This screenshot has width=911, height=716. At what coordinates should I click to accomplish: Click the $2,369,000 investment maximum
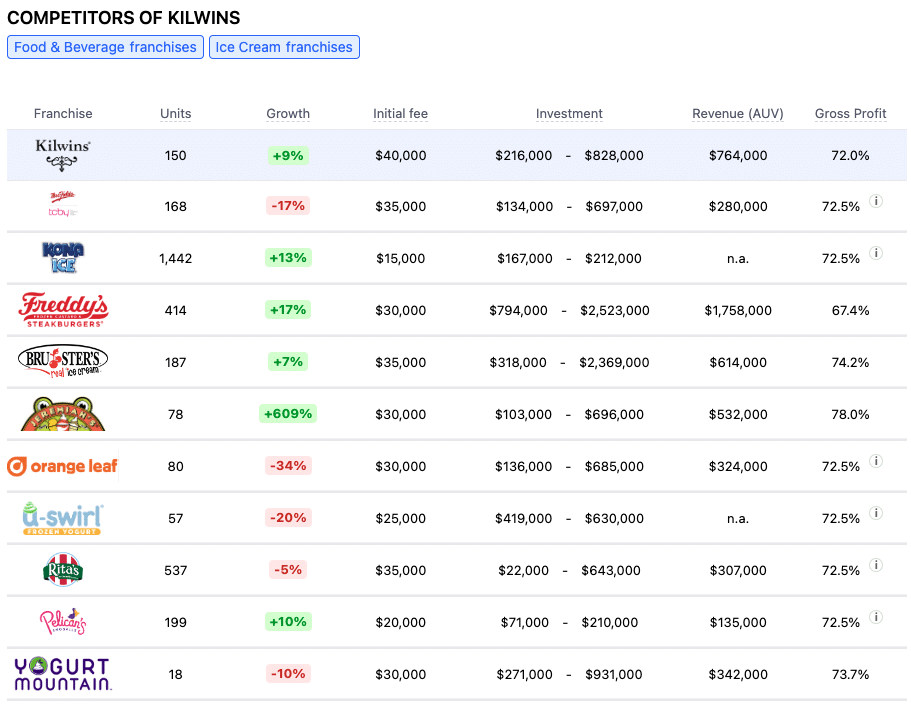pyautogui.click(x=614, y=362)
